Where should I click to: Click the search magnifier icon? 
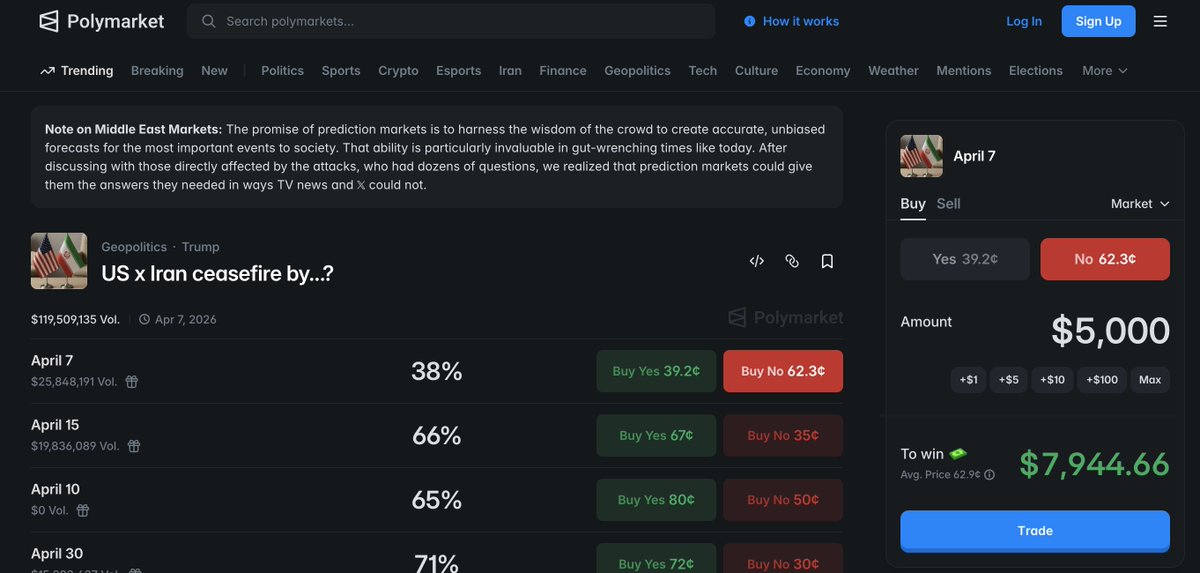pos(208,21)
